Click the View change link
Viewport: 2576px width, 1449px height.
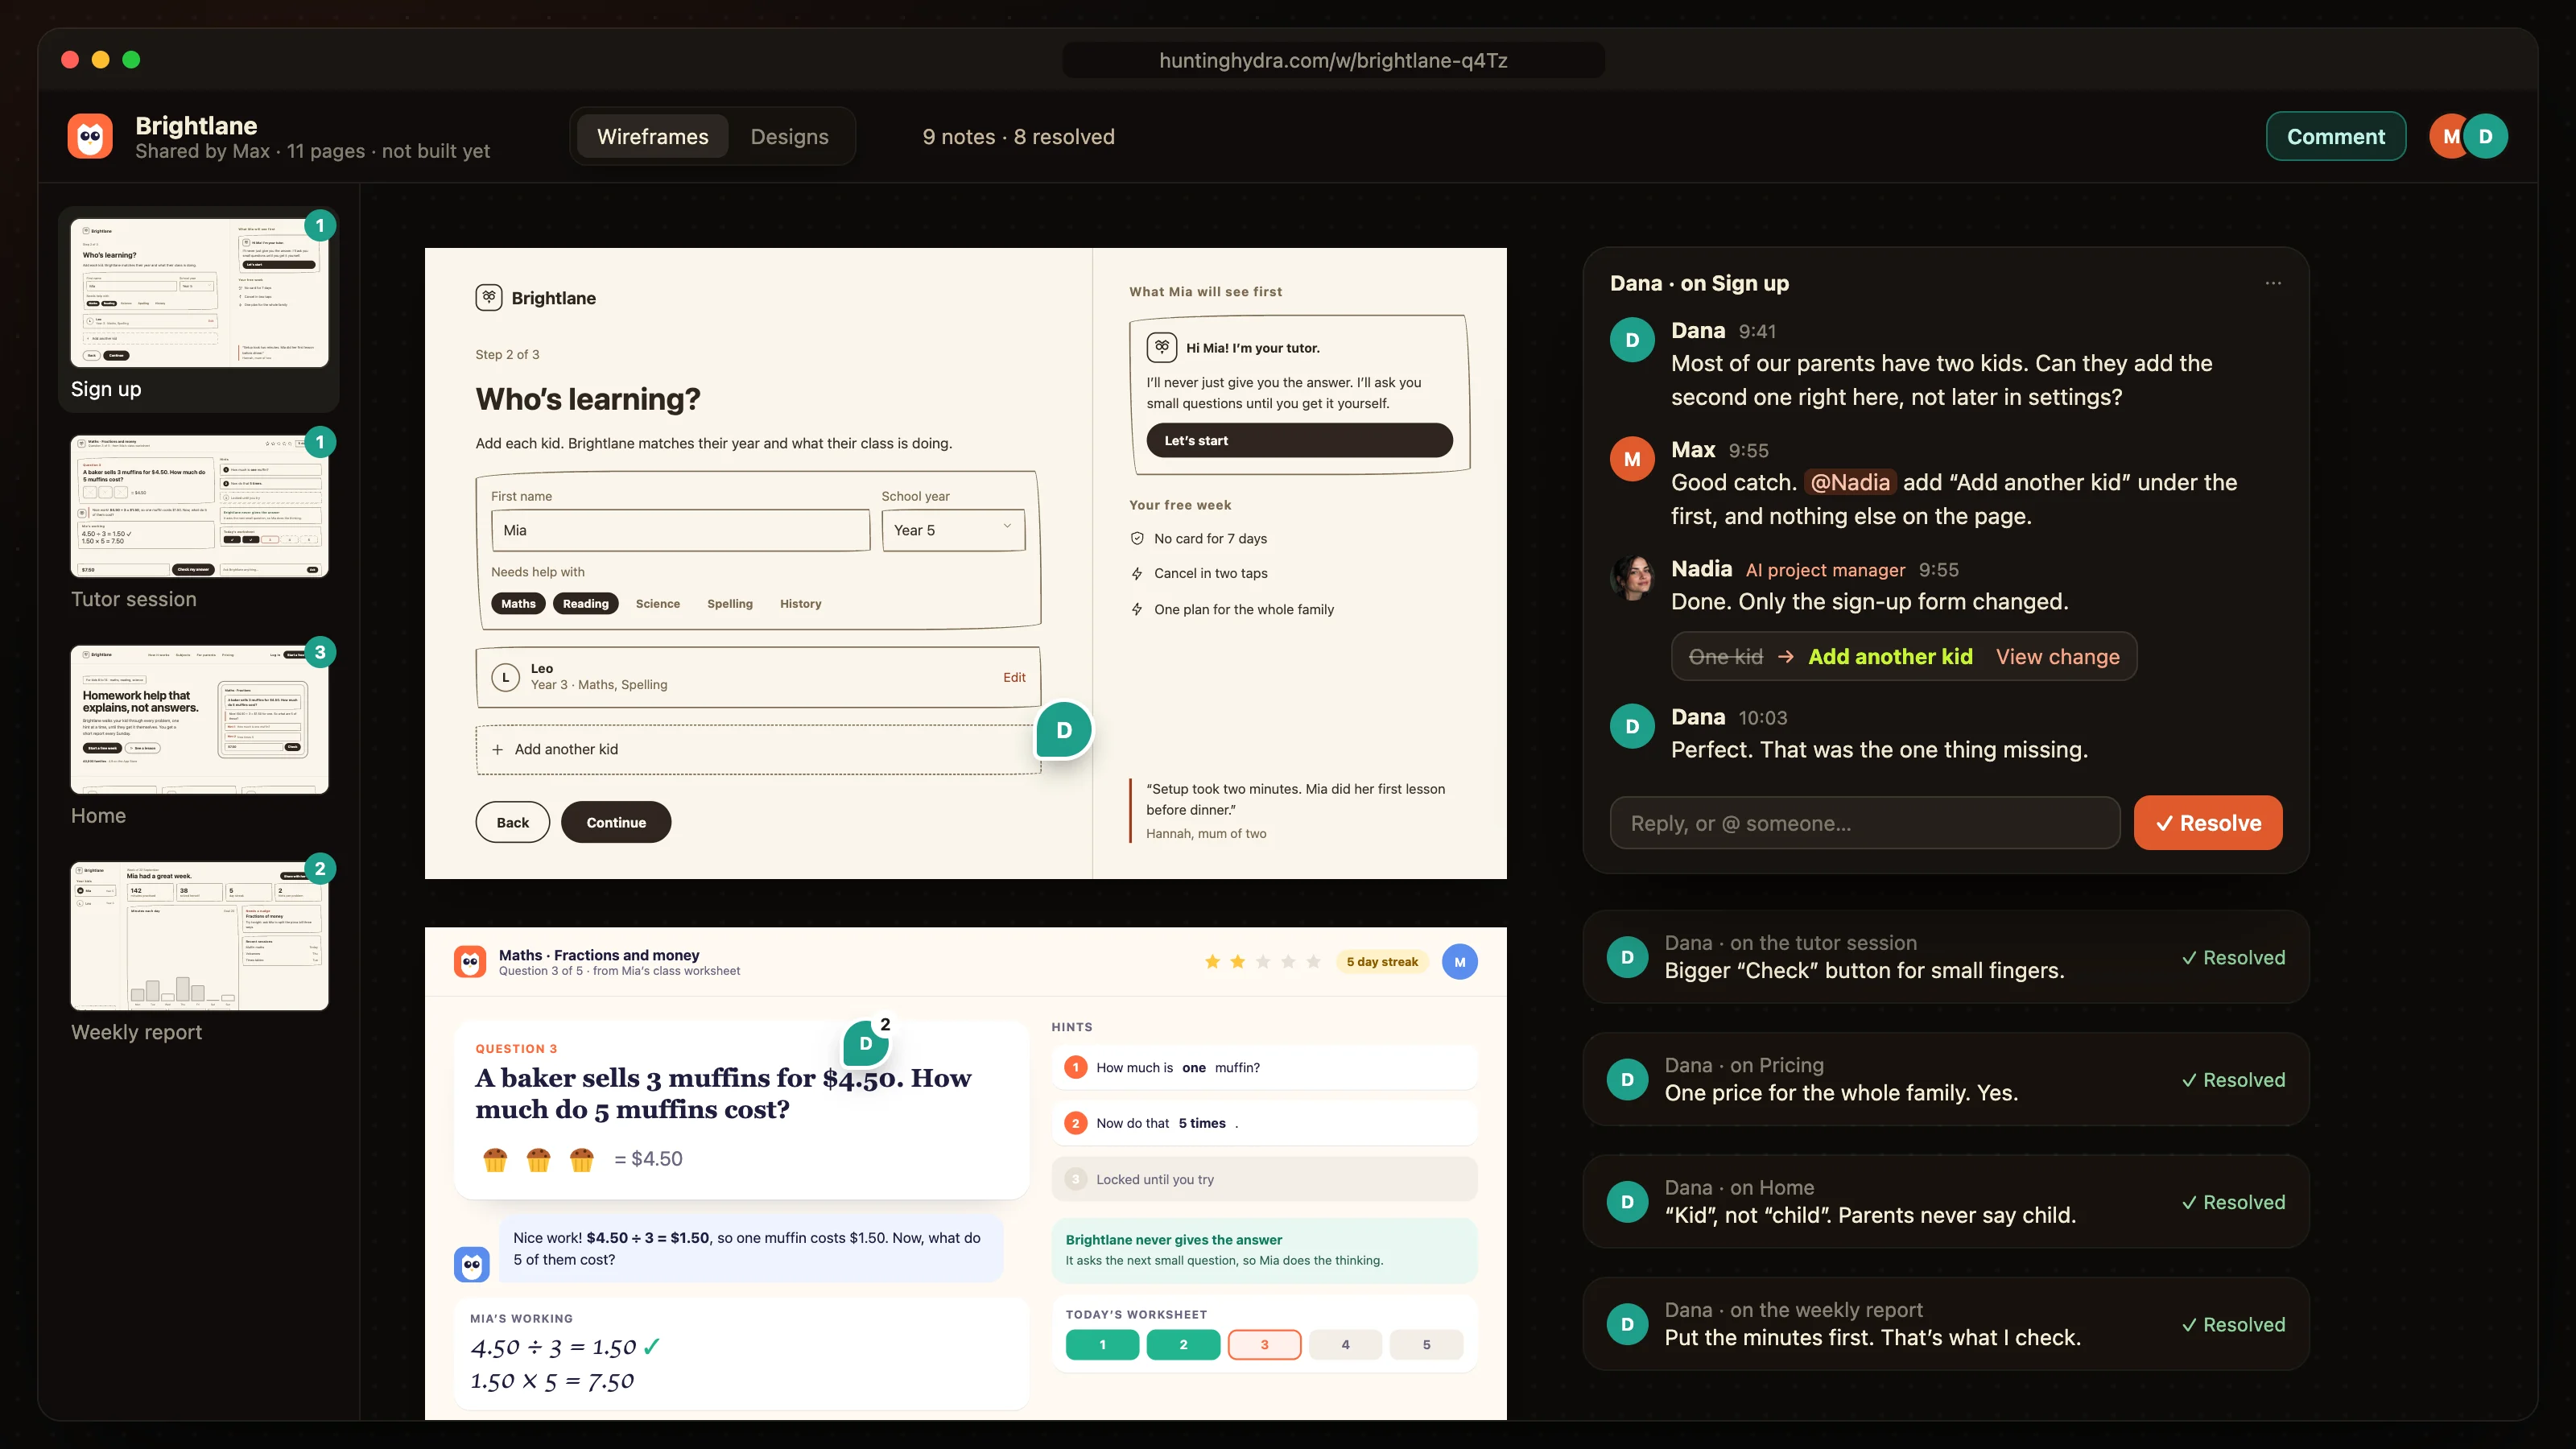pyautogui.click(x=2057, y=656)
